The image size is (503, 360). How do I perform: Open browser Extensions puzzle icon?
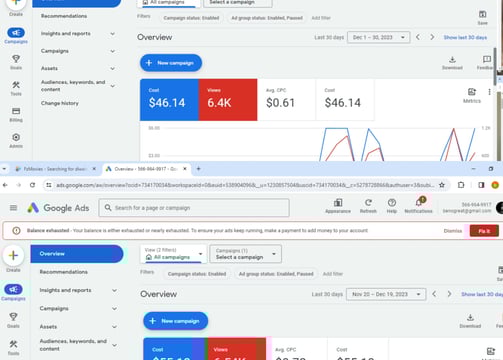461,185
